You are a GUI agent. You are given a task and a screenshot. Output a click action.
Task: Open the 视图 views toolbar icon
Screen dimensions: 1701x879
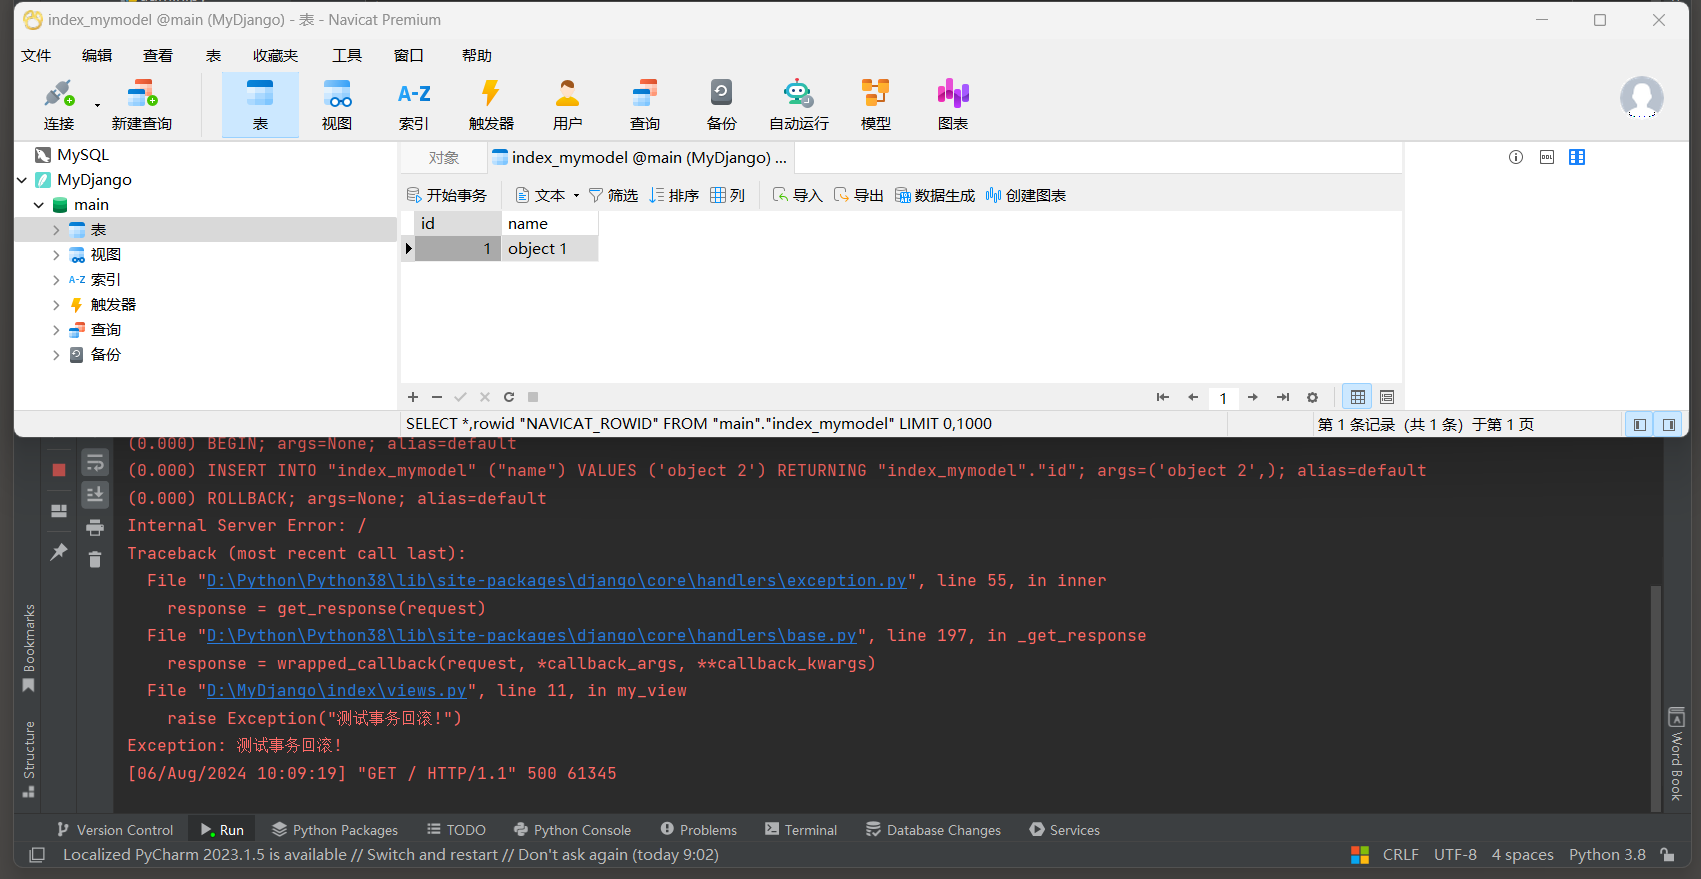pos(337,105)
